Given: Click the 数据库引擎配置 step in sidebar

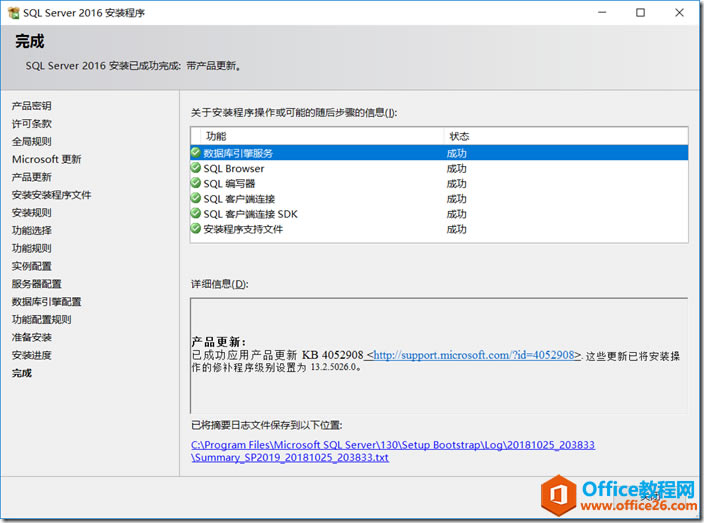Looking at the screenshot, I should tap(46, 302).
